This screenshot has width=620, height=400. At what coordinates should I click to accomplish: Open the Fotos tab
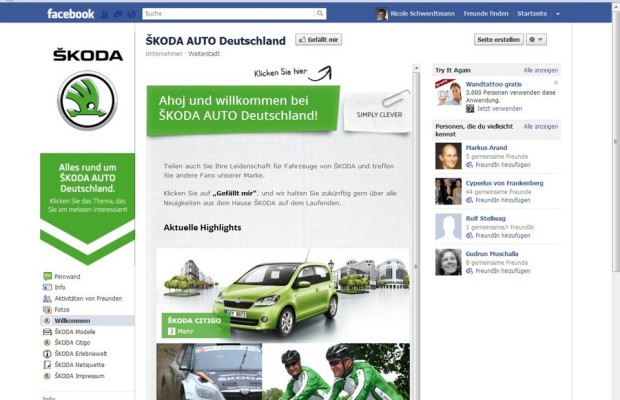(62, 309)
